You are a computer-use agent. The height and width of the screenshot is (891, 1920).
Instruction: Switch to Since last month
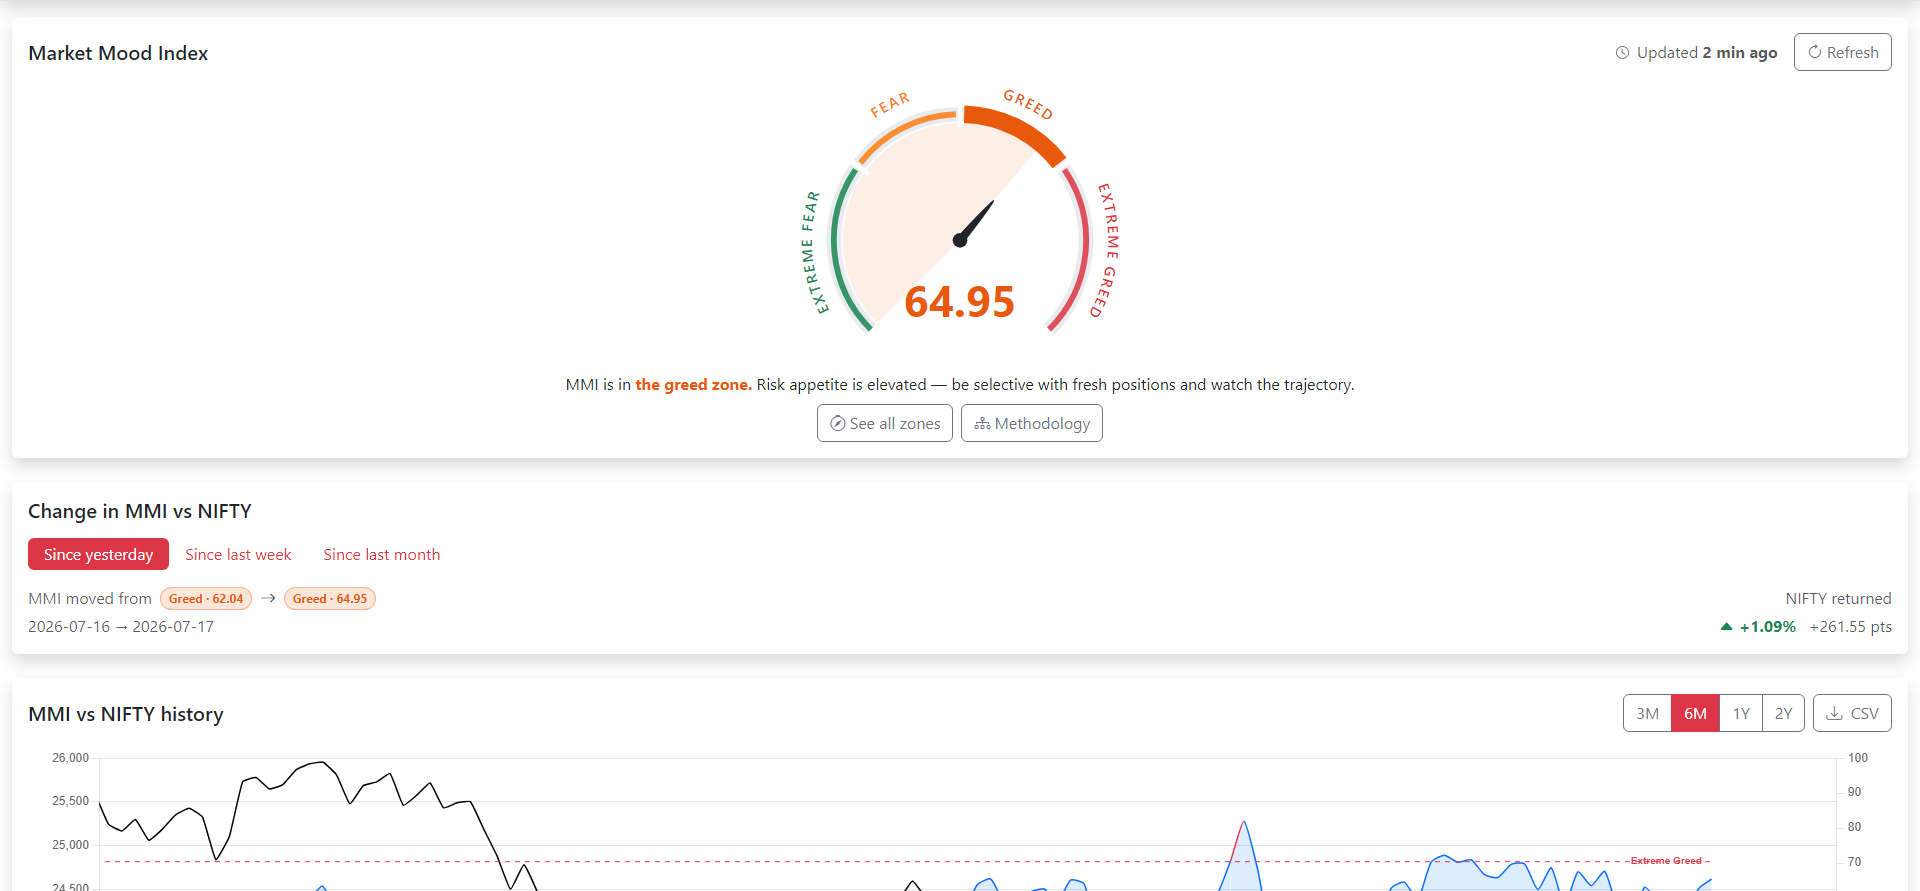tap(381, 554)
